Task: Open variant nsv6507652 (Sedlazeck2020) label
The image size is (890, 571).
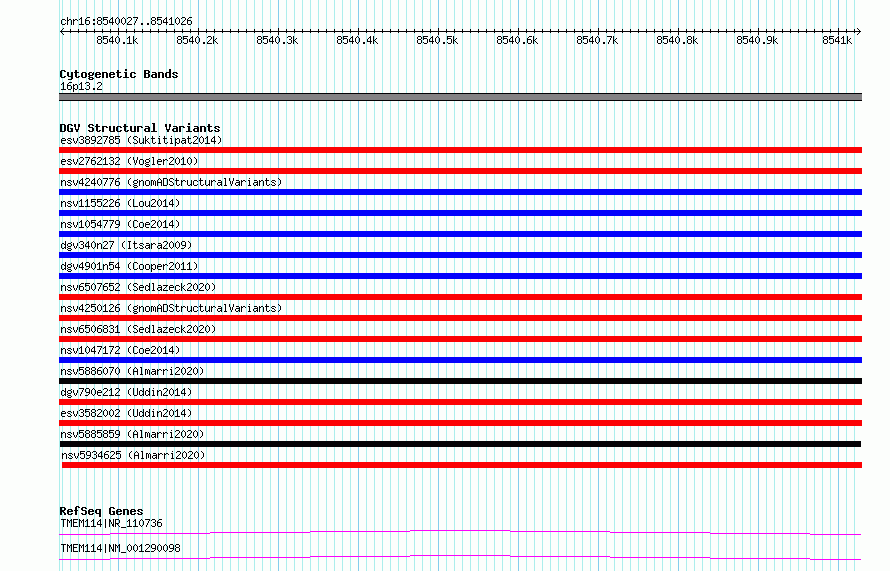Action: 138,287
